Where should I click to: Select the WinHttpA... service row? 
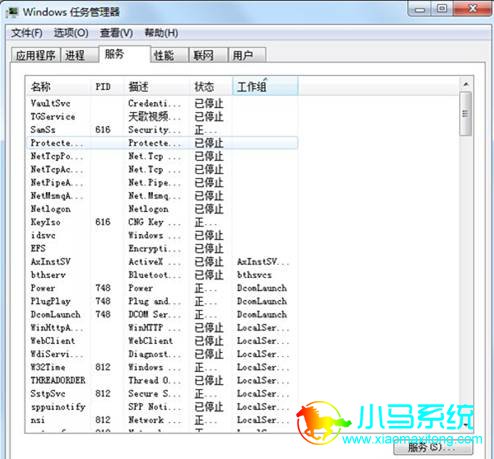click(162, 328)
